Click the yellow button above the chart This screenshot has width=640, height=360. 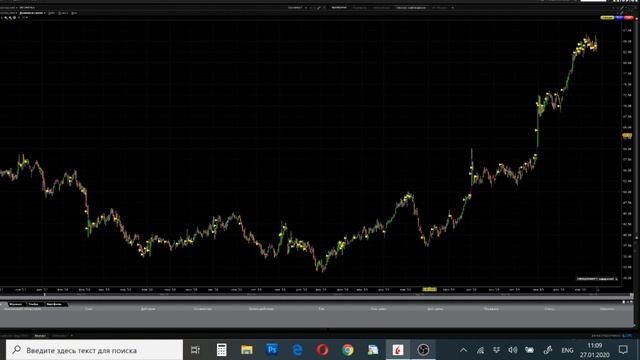pos(607,18)
